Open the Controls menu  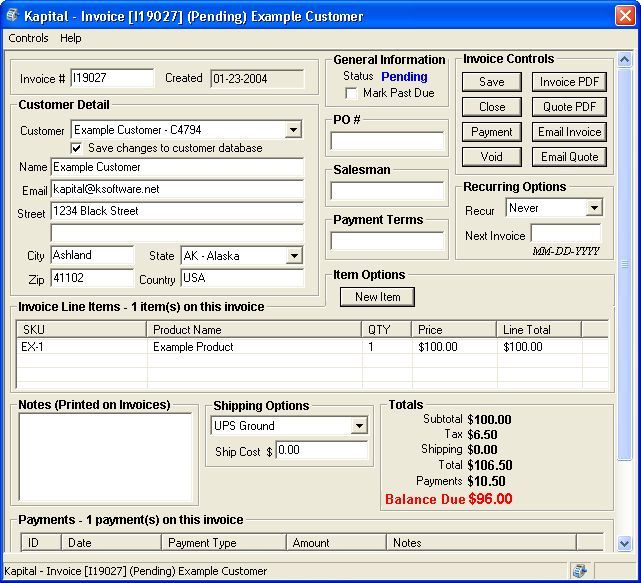point(28,38)
